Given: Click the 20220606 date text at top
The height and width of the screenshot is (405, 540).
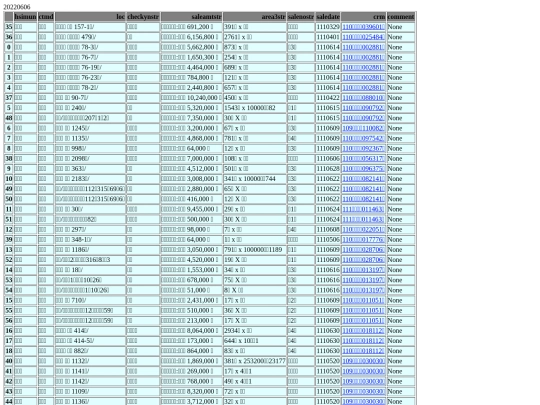Looking at the screenshot, I should [x=17, y=7].
